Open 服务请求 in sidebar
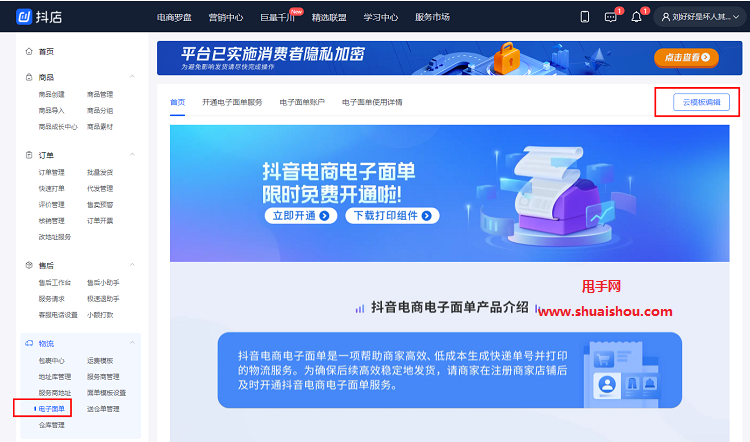Screen dimensions: 750x442 [52, 299]
